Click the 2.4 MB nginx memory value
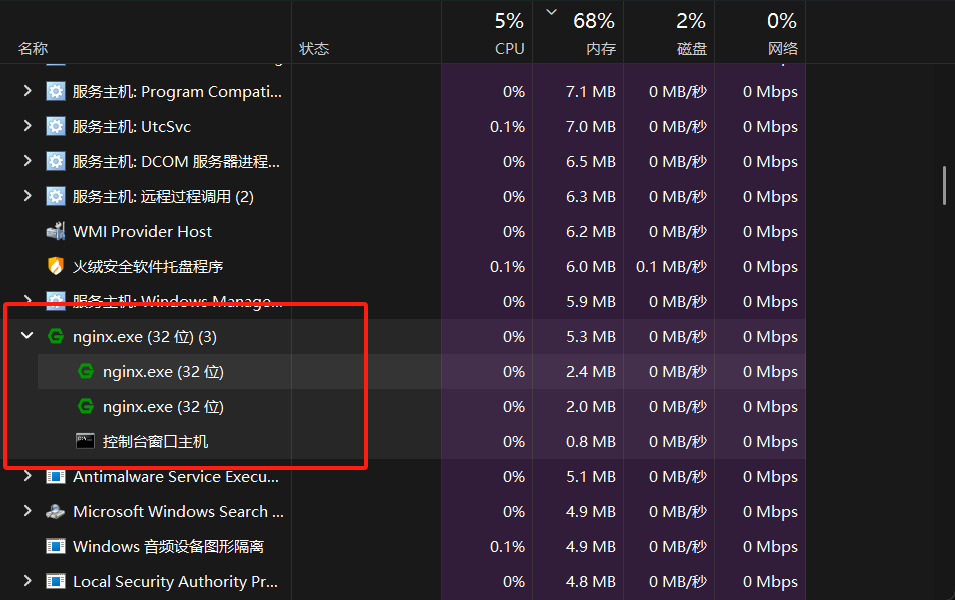Viewport: 955px width, 600px height. (x=590, y=371)
